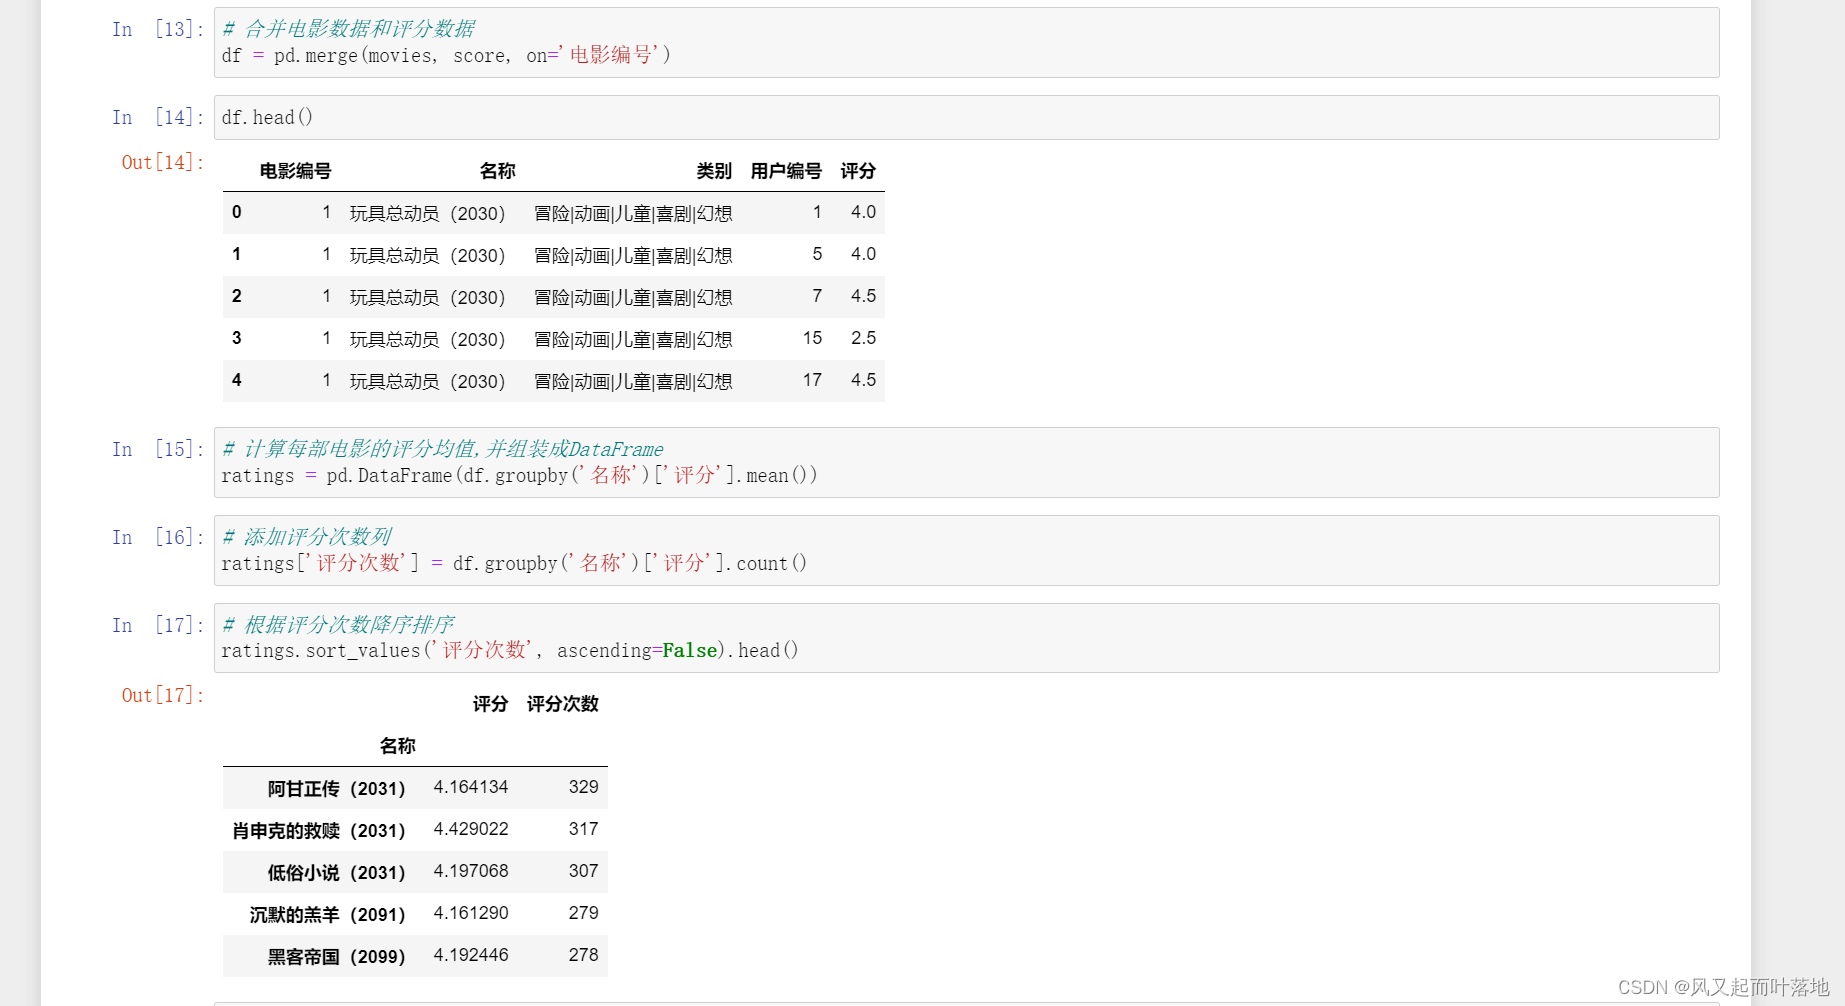Image resolution: width=1845 pixels, height=1006 pixels.
Task: Click the 肖申克的救赎 (2031) row label
Action: pyautogui.click(x=318, y=831)
